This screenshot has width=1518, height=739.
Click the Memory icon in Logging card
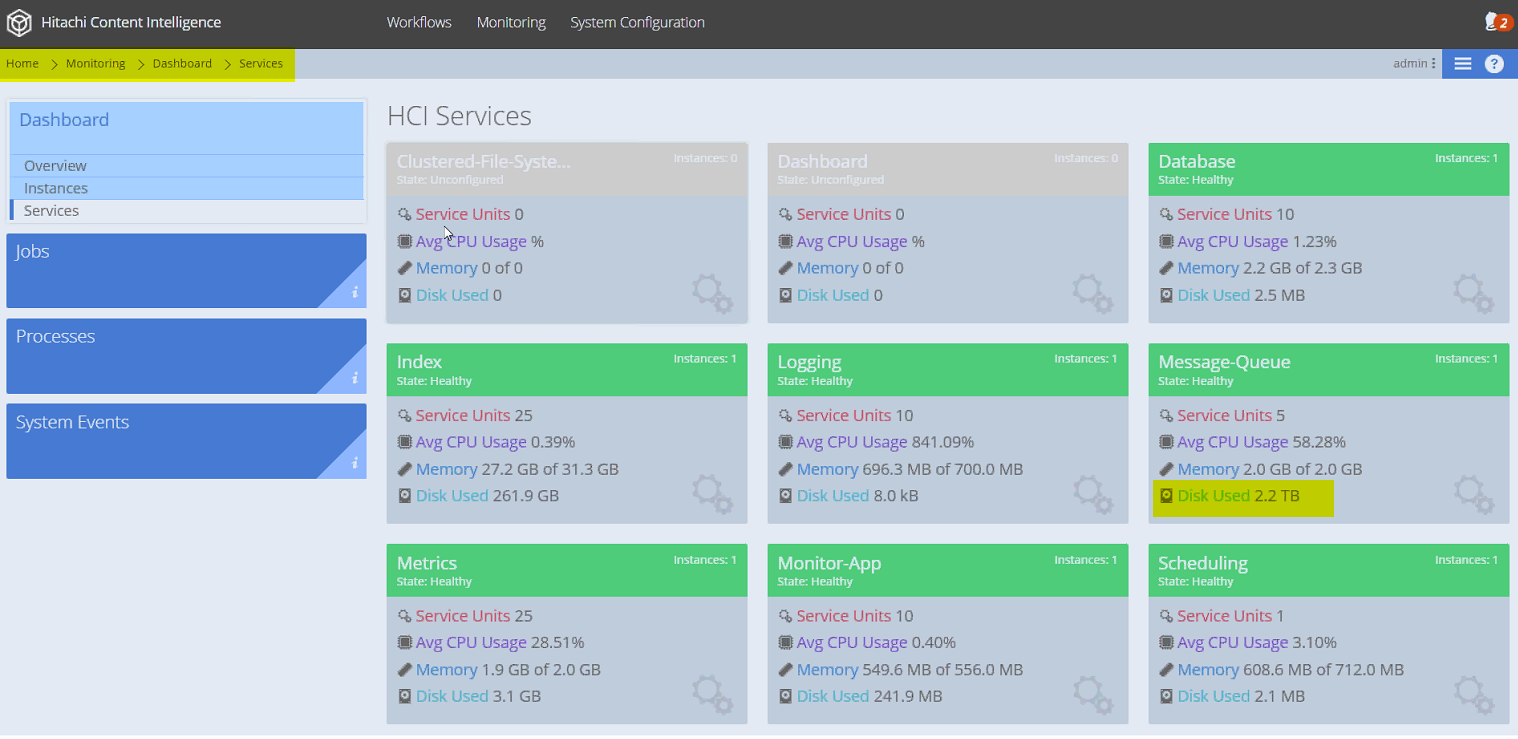pyautogui.click(x=786, y=469)
